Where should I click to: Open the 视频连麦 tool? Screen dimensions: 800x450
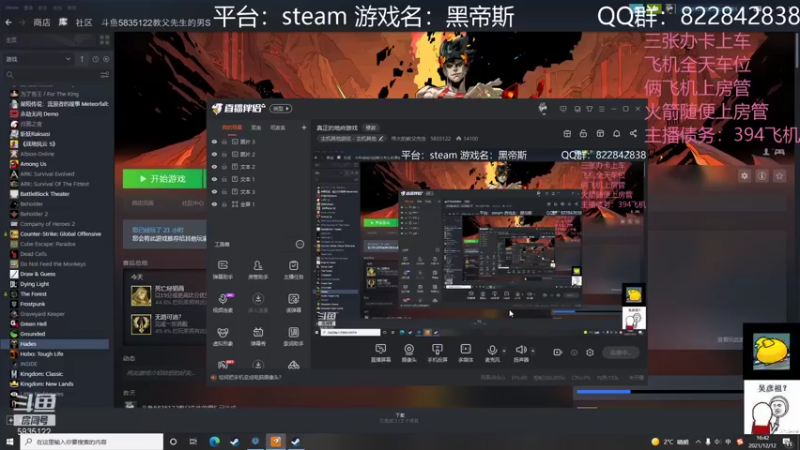pyautogui.click(x=223, y=303)
